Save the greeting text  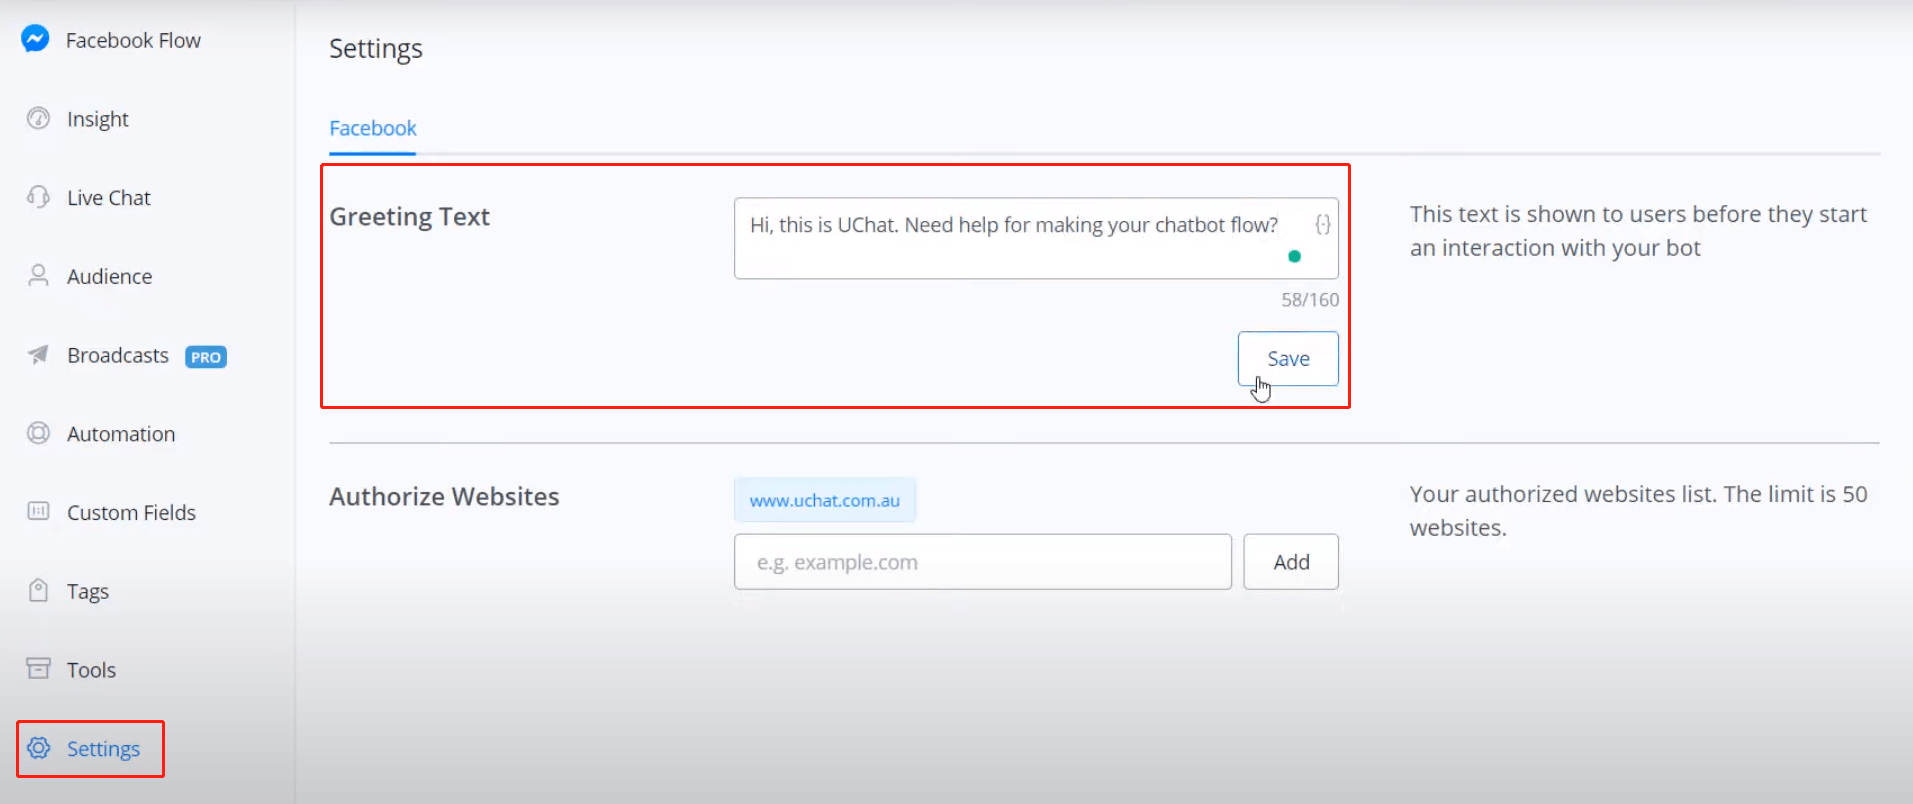point(1288,359)
